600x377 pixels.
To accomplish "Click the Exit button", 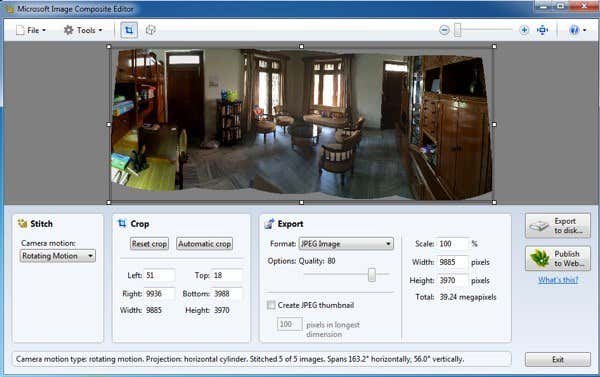I will 558,359.
